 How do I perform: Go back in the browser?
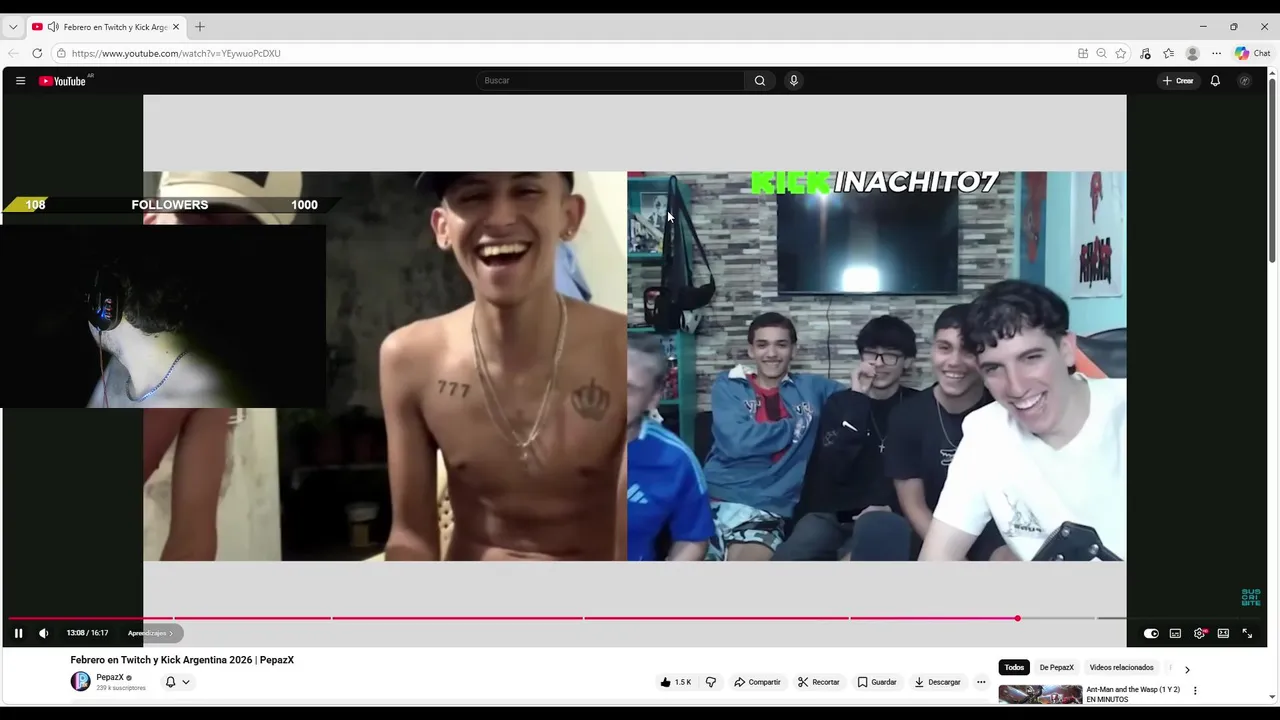[13, 53]
